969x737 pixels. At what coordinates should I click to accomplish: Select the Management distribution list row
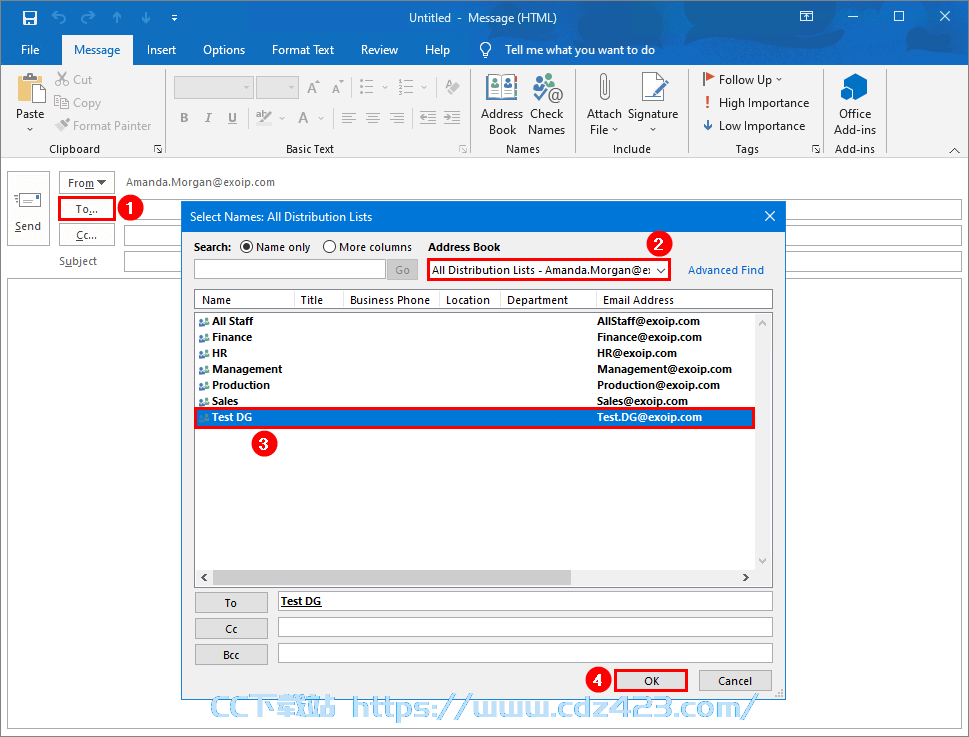[x=474, y=369]
